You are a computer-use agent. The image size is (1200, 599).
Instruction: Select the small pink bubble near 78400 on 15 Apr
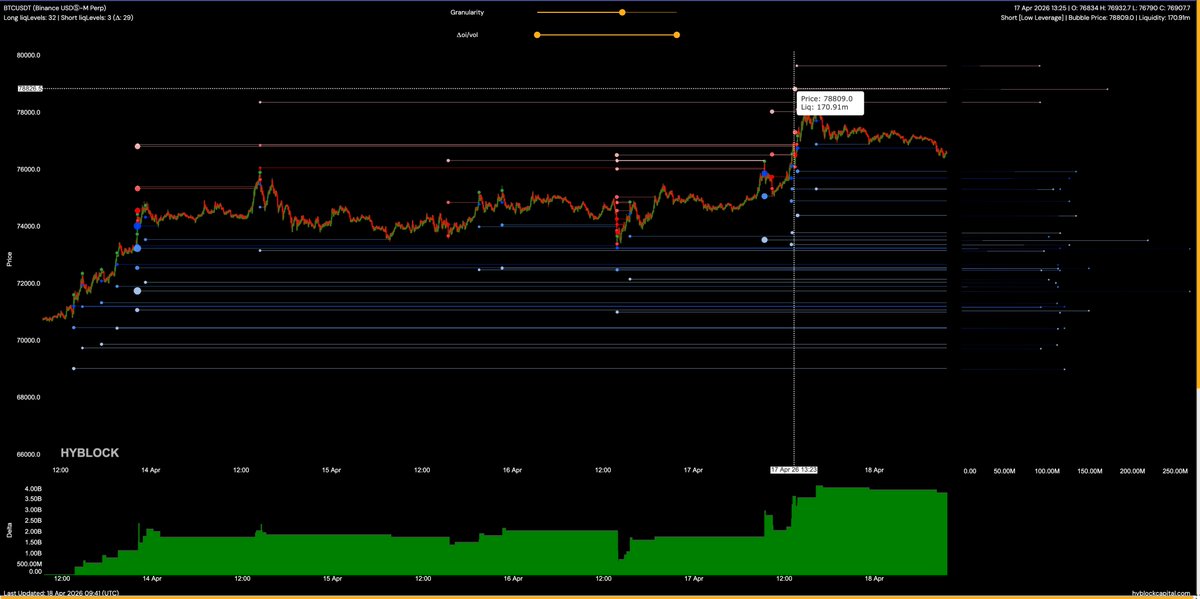pos(260,102)
